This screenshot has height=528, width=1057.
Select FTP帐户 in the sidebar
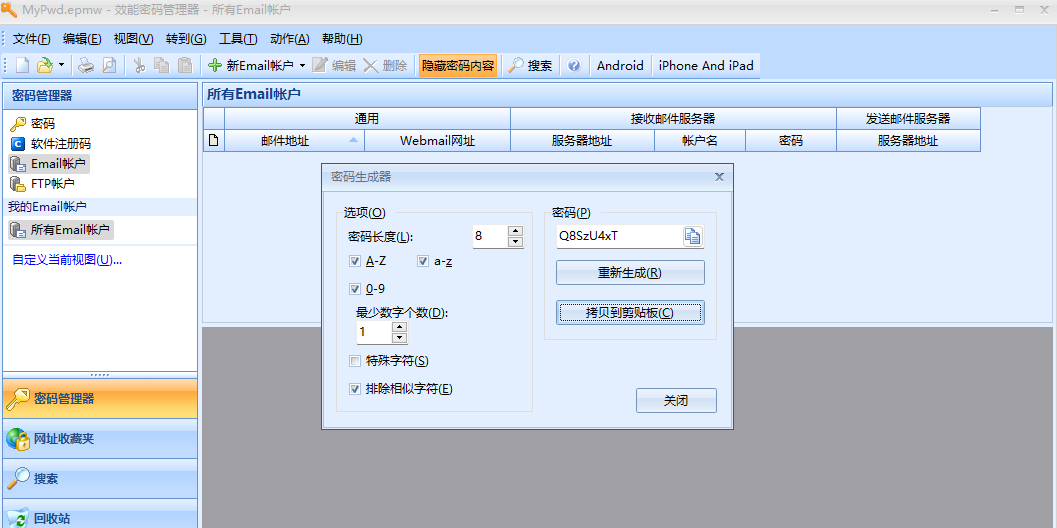42,183
